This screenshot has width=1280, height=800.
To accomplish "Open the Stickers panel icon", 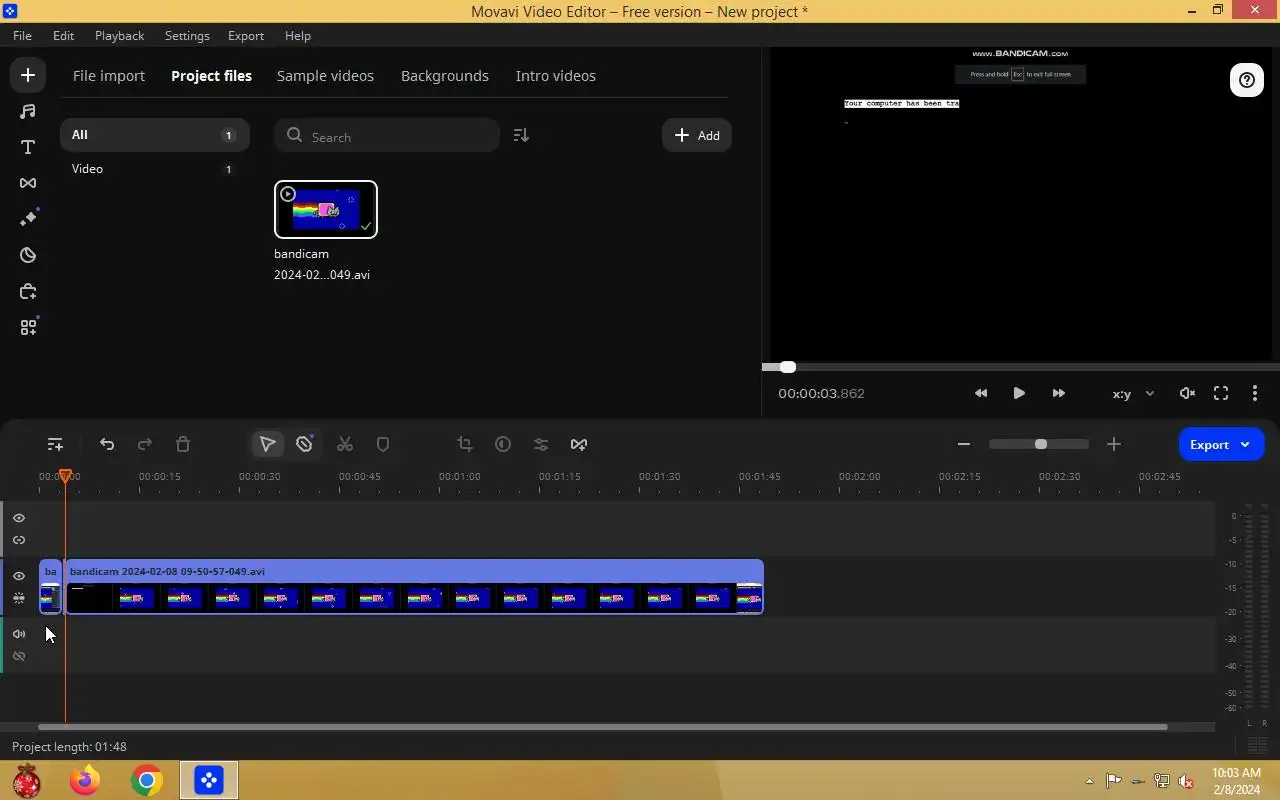I will tap(28, 255).
